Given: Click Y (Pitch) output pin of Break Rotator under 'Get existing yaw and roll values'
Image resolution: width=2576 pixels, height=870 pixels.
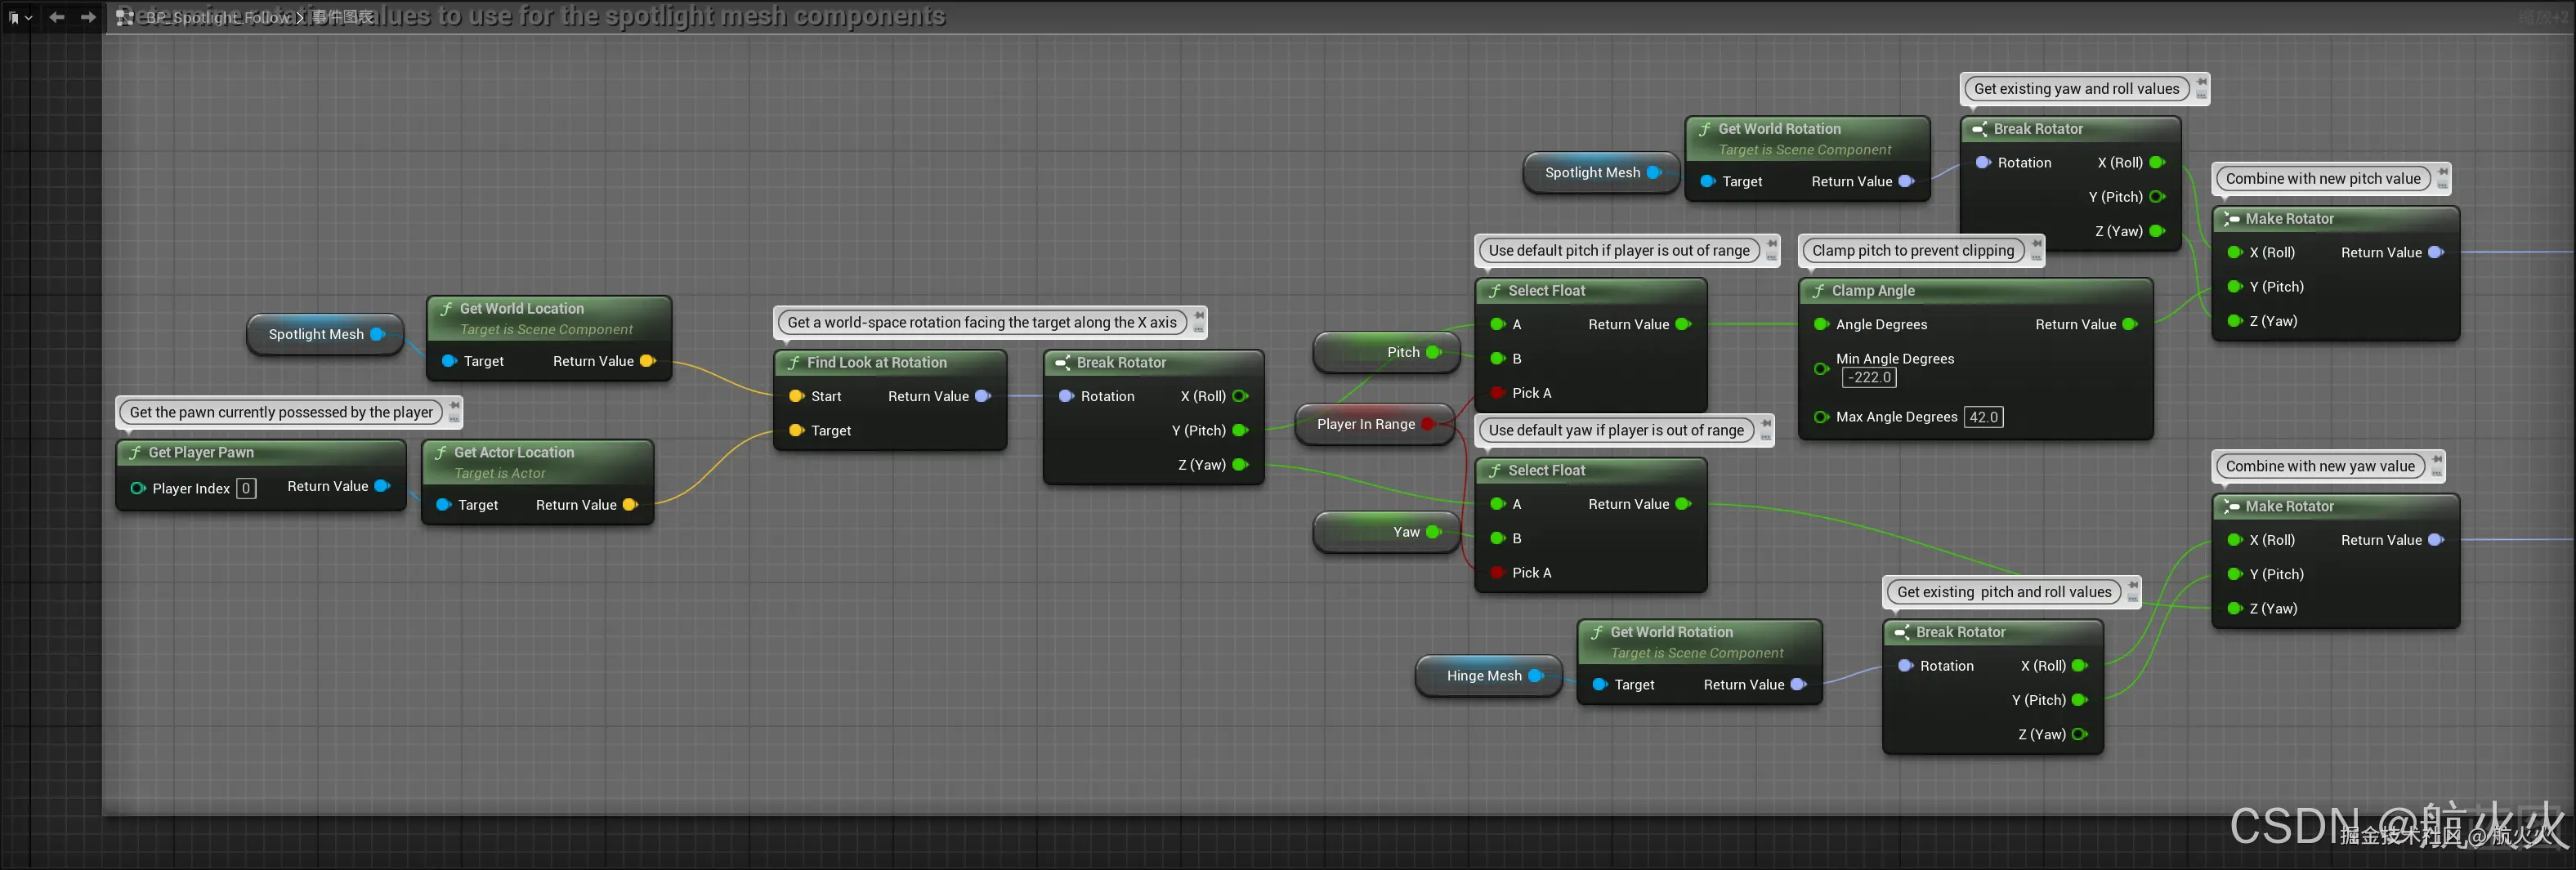Looking at the screenshot, I should point(2158,198).
